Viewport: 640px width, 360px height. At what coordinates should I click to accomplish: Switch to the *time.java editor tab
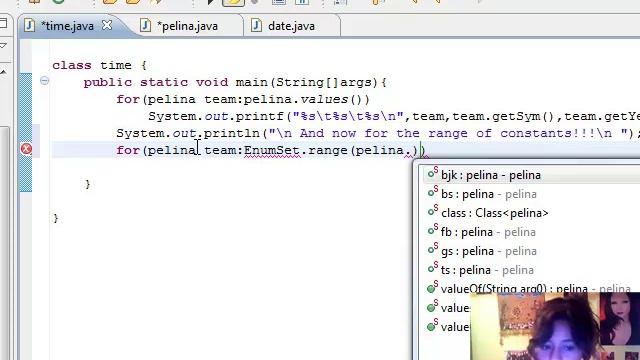(x=68, y=26)
